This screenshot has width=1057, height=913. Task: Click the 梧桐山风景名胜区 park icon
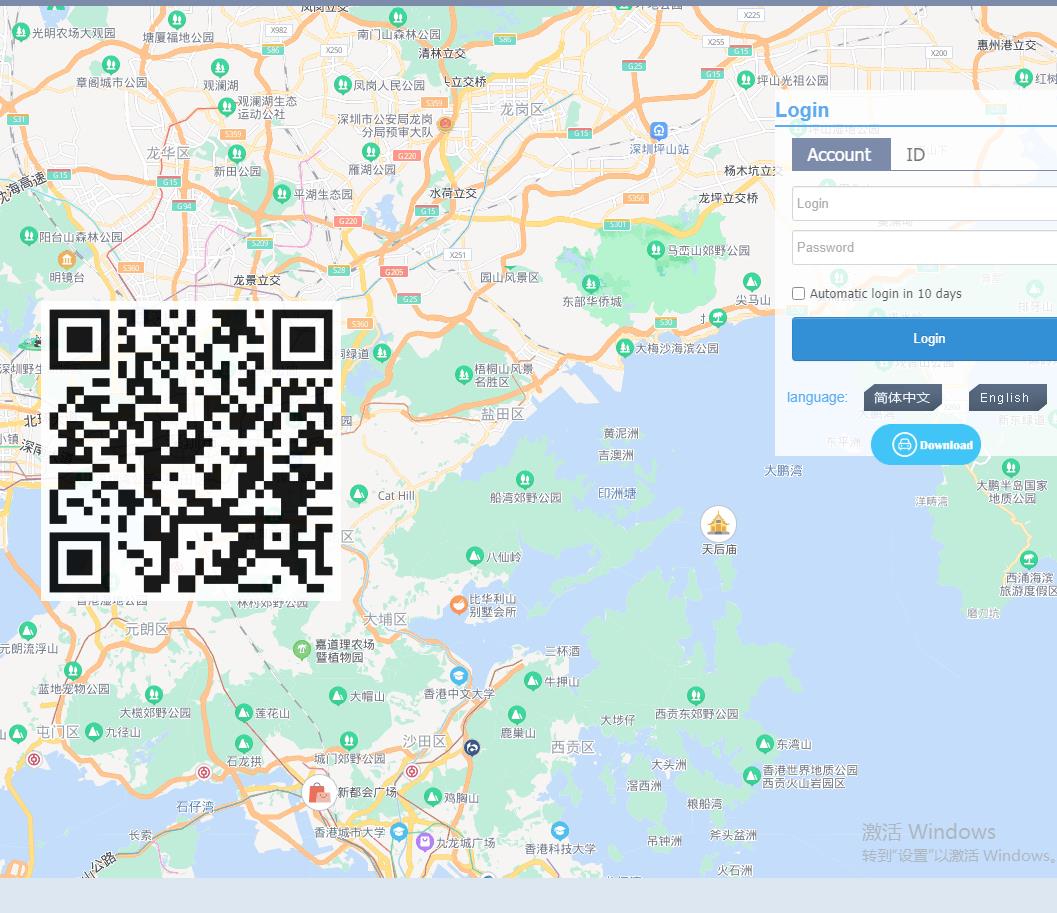pos(463,374)
